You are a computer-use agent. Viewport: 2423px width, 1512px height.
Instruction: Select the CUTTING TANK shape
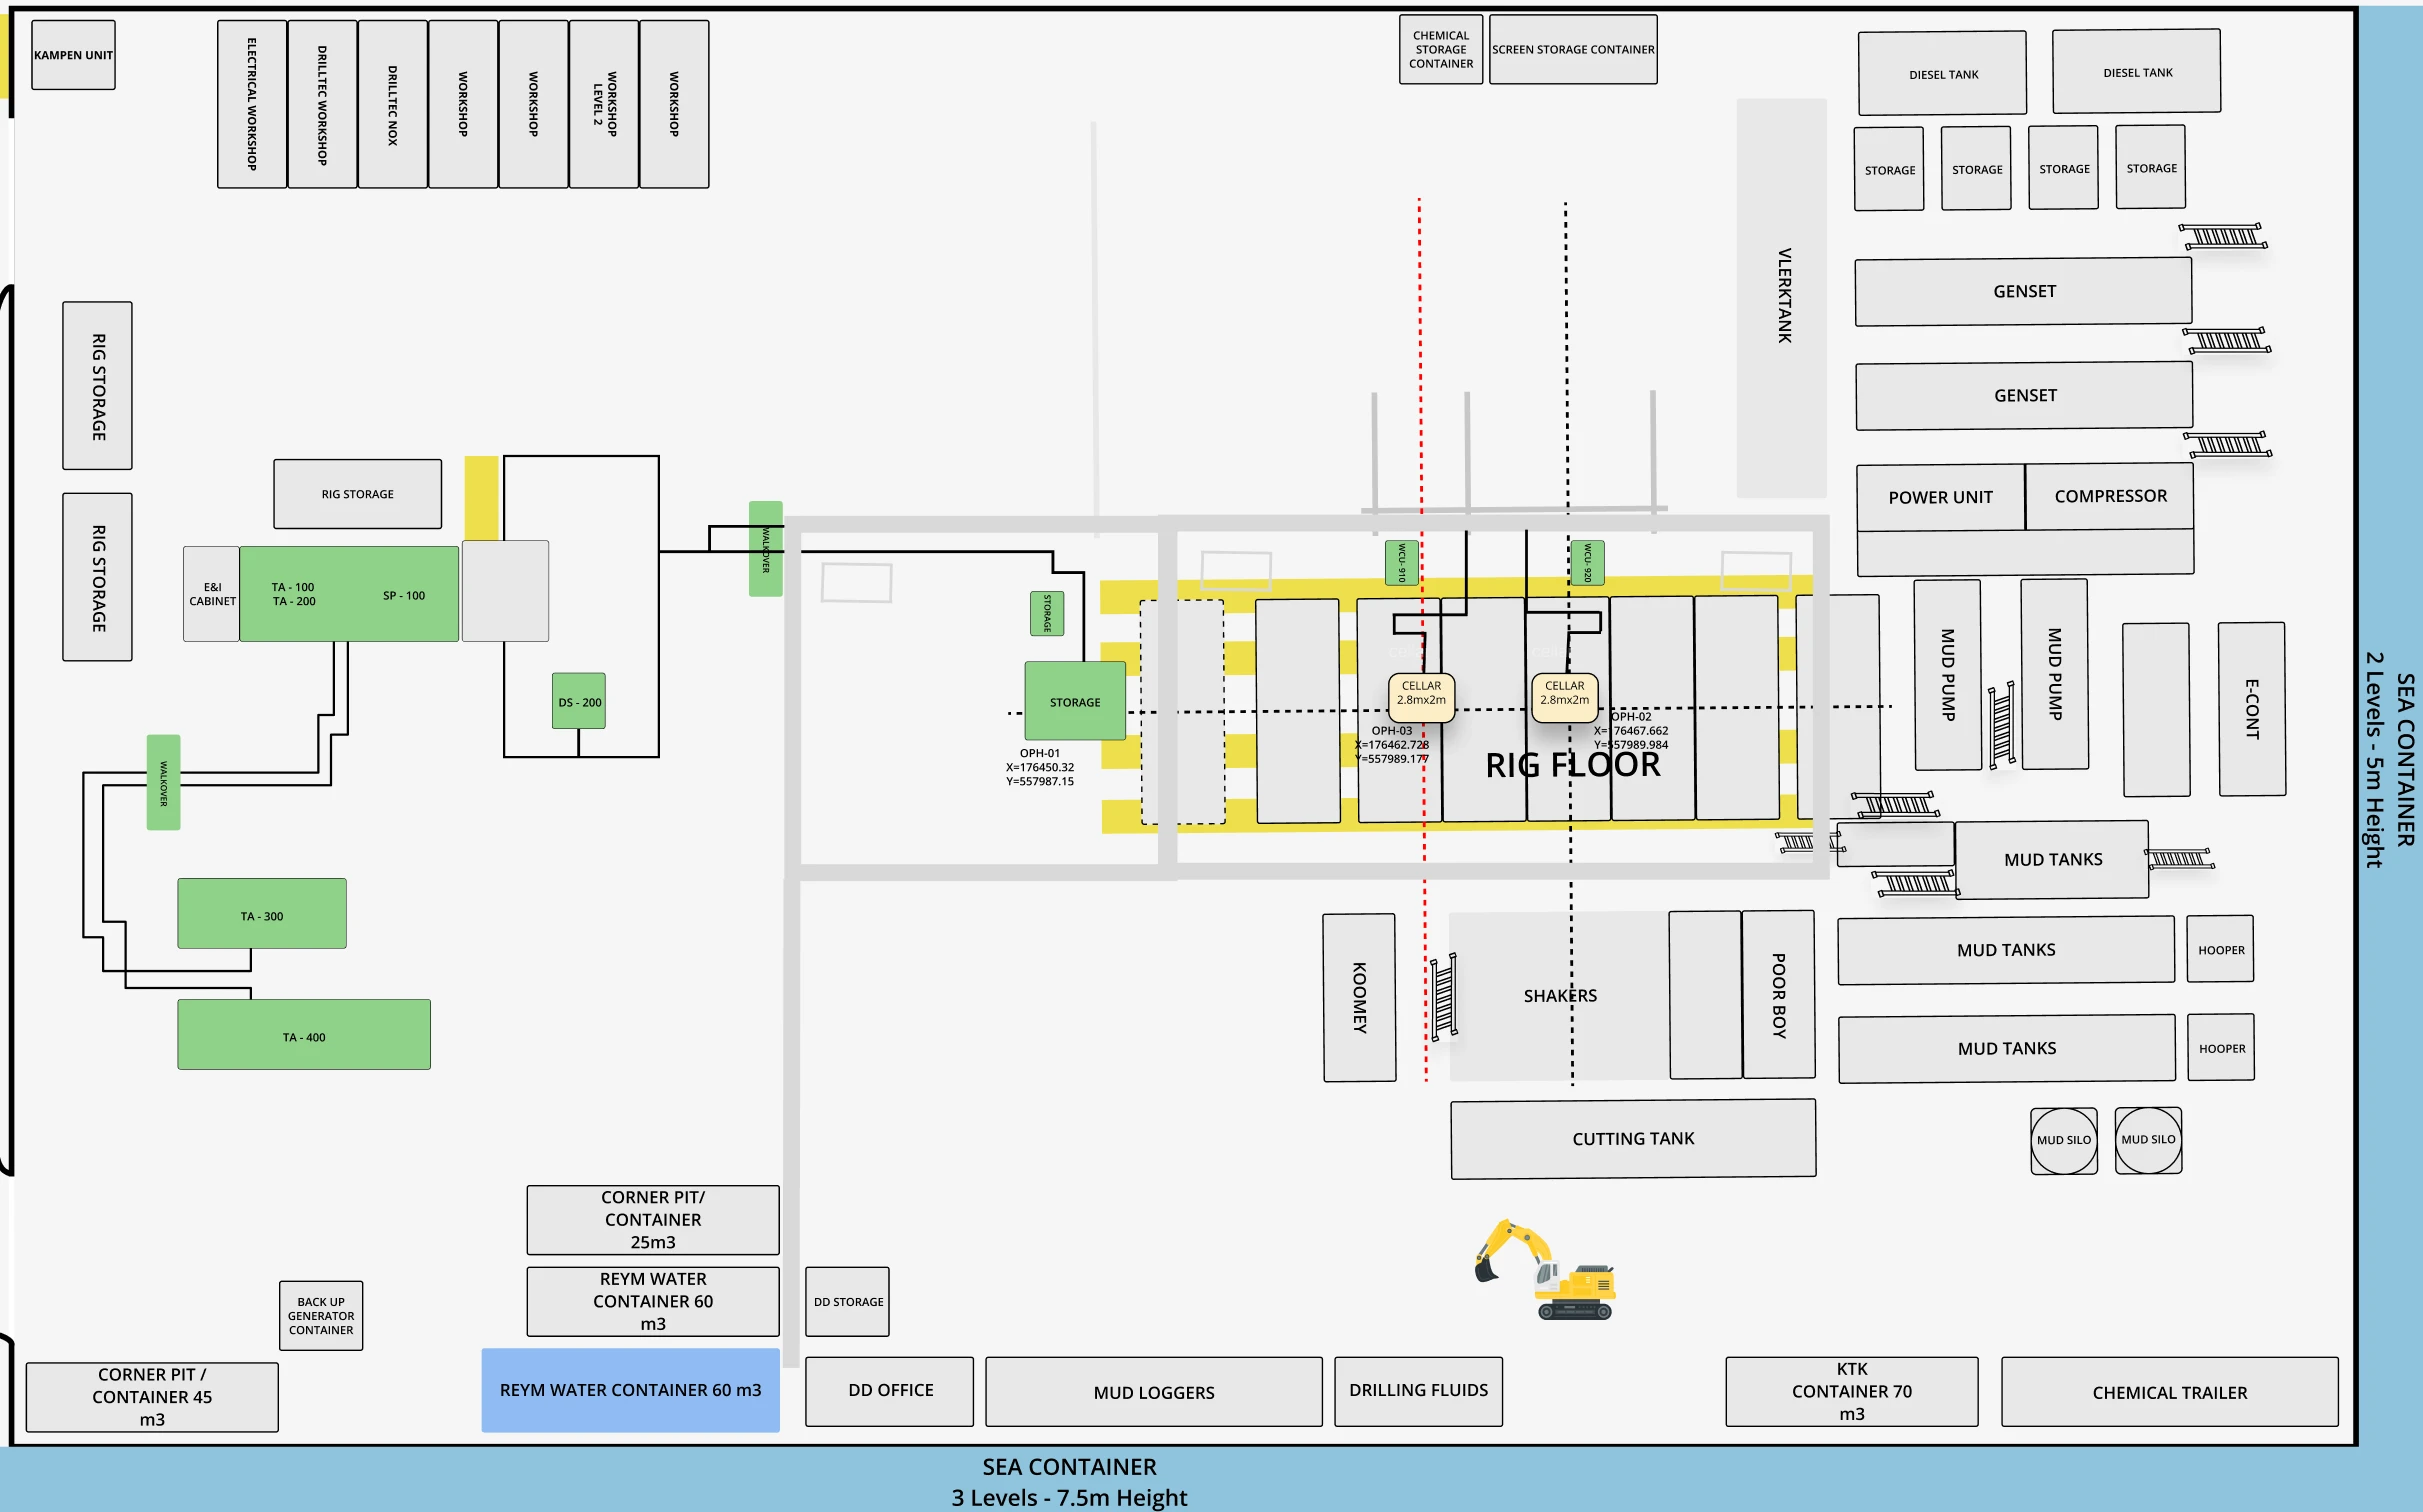pyautogui.click(x=1633, y=1138)
